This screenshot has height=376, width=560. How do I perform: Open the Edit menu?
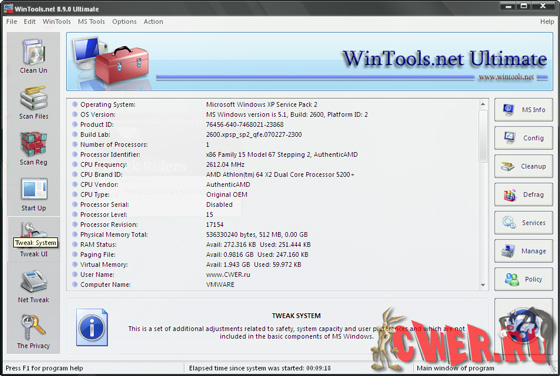pos(30,21)
